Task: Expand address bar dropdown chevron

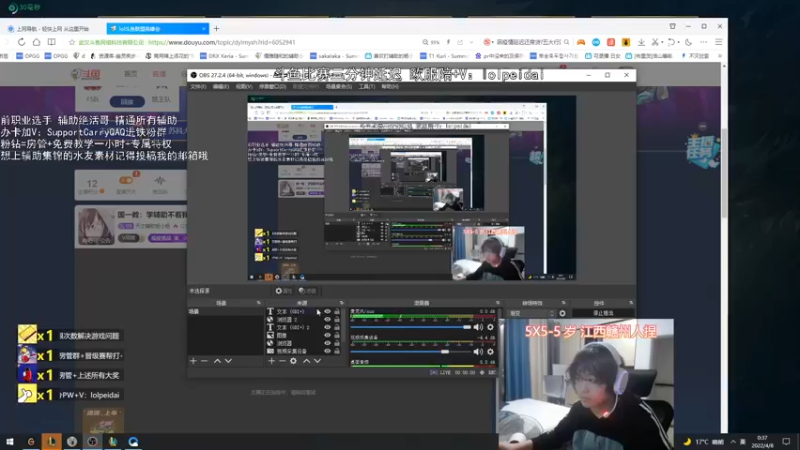Action: coord(471,42)
